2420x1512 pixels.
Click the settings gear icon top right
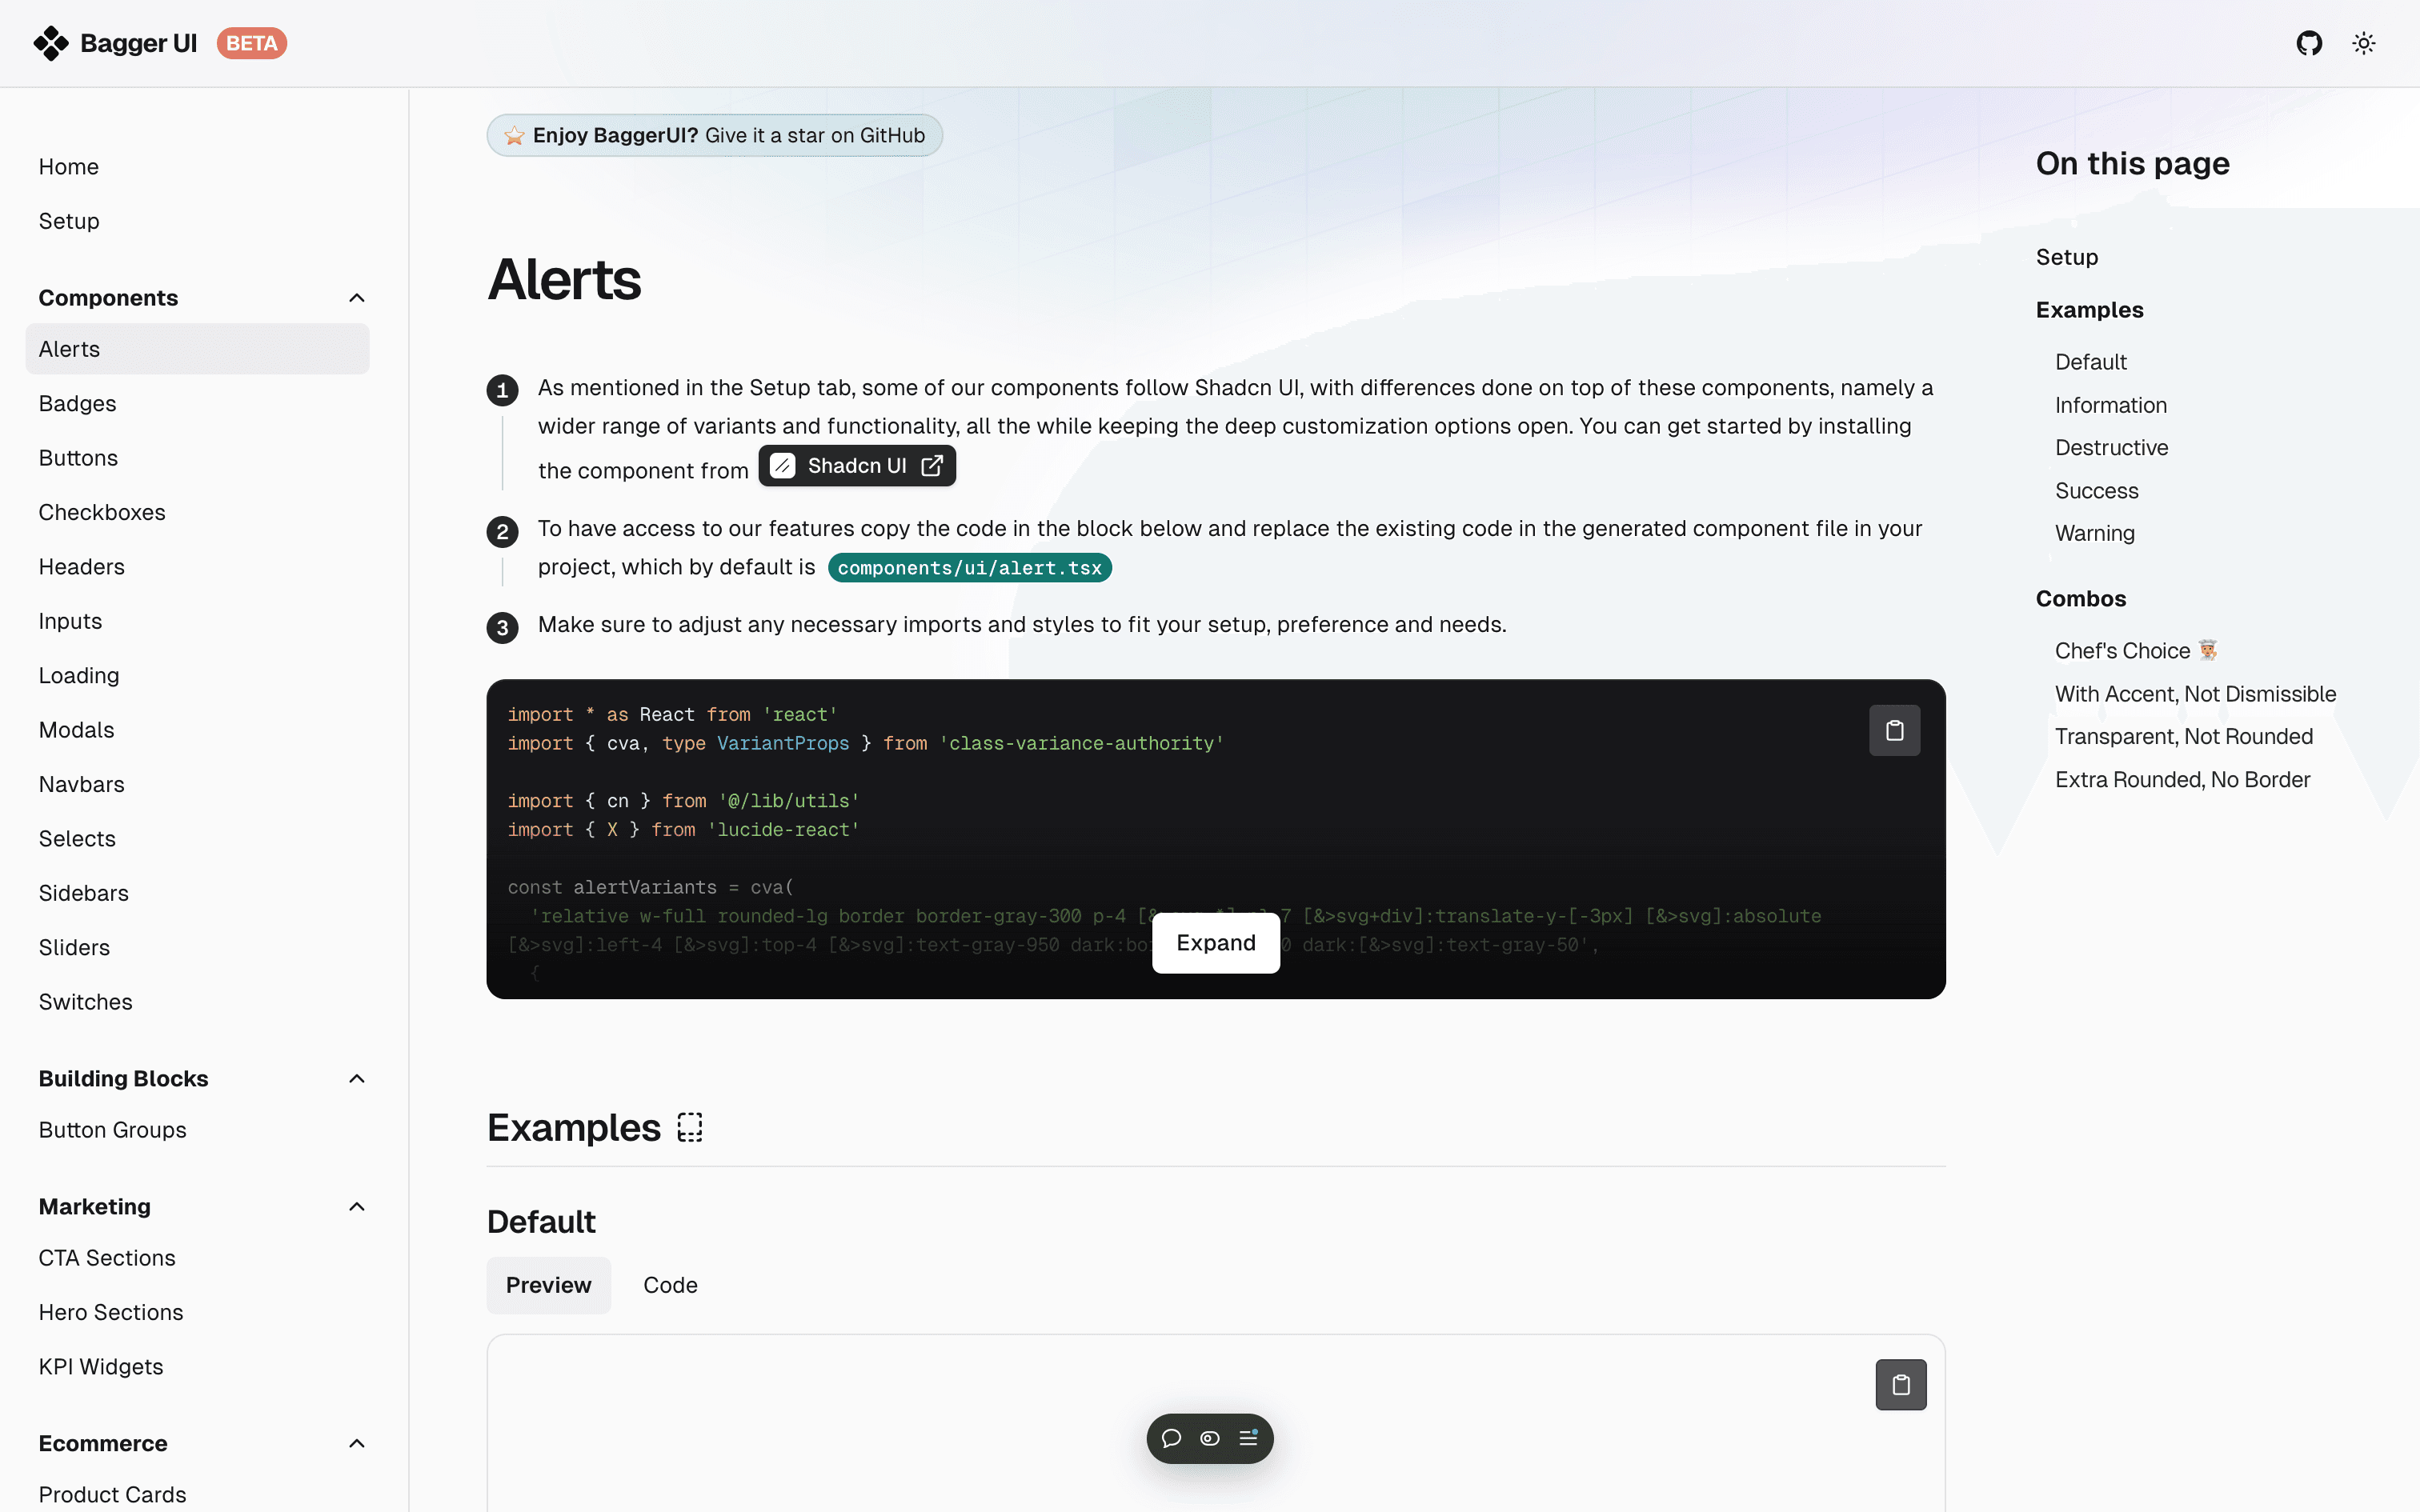point(2364,42)
